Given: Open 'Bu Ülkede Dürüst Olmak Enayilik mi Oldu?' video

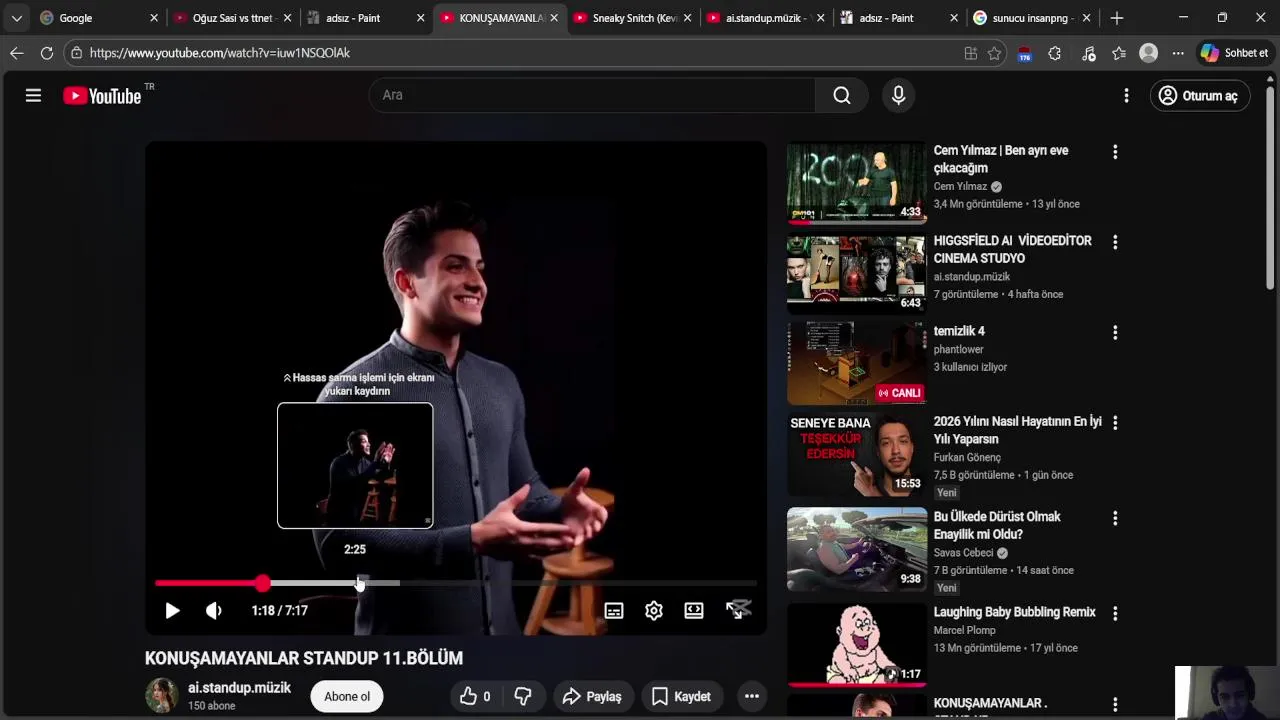Looking at the screenshot, I should click(997, 525).
